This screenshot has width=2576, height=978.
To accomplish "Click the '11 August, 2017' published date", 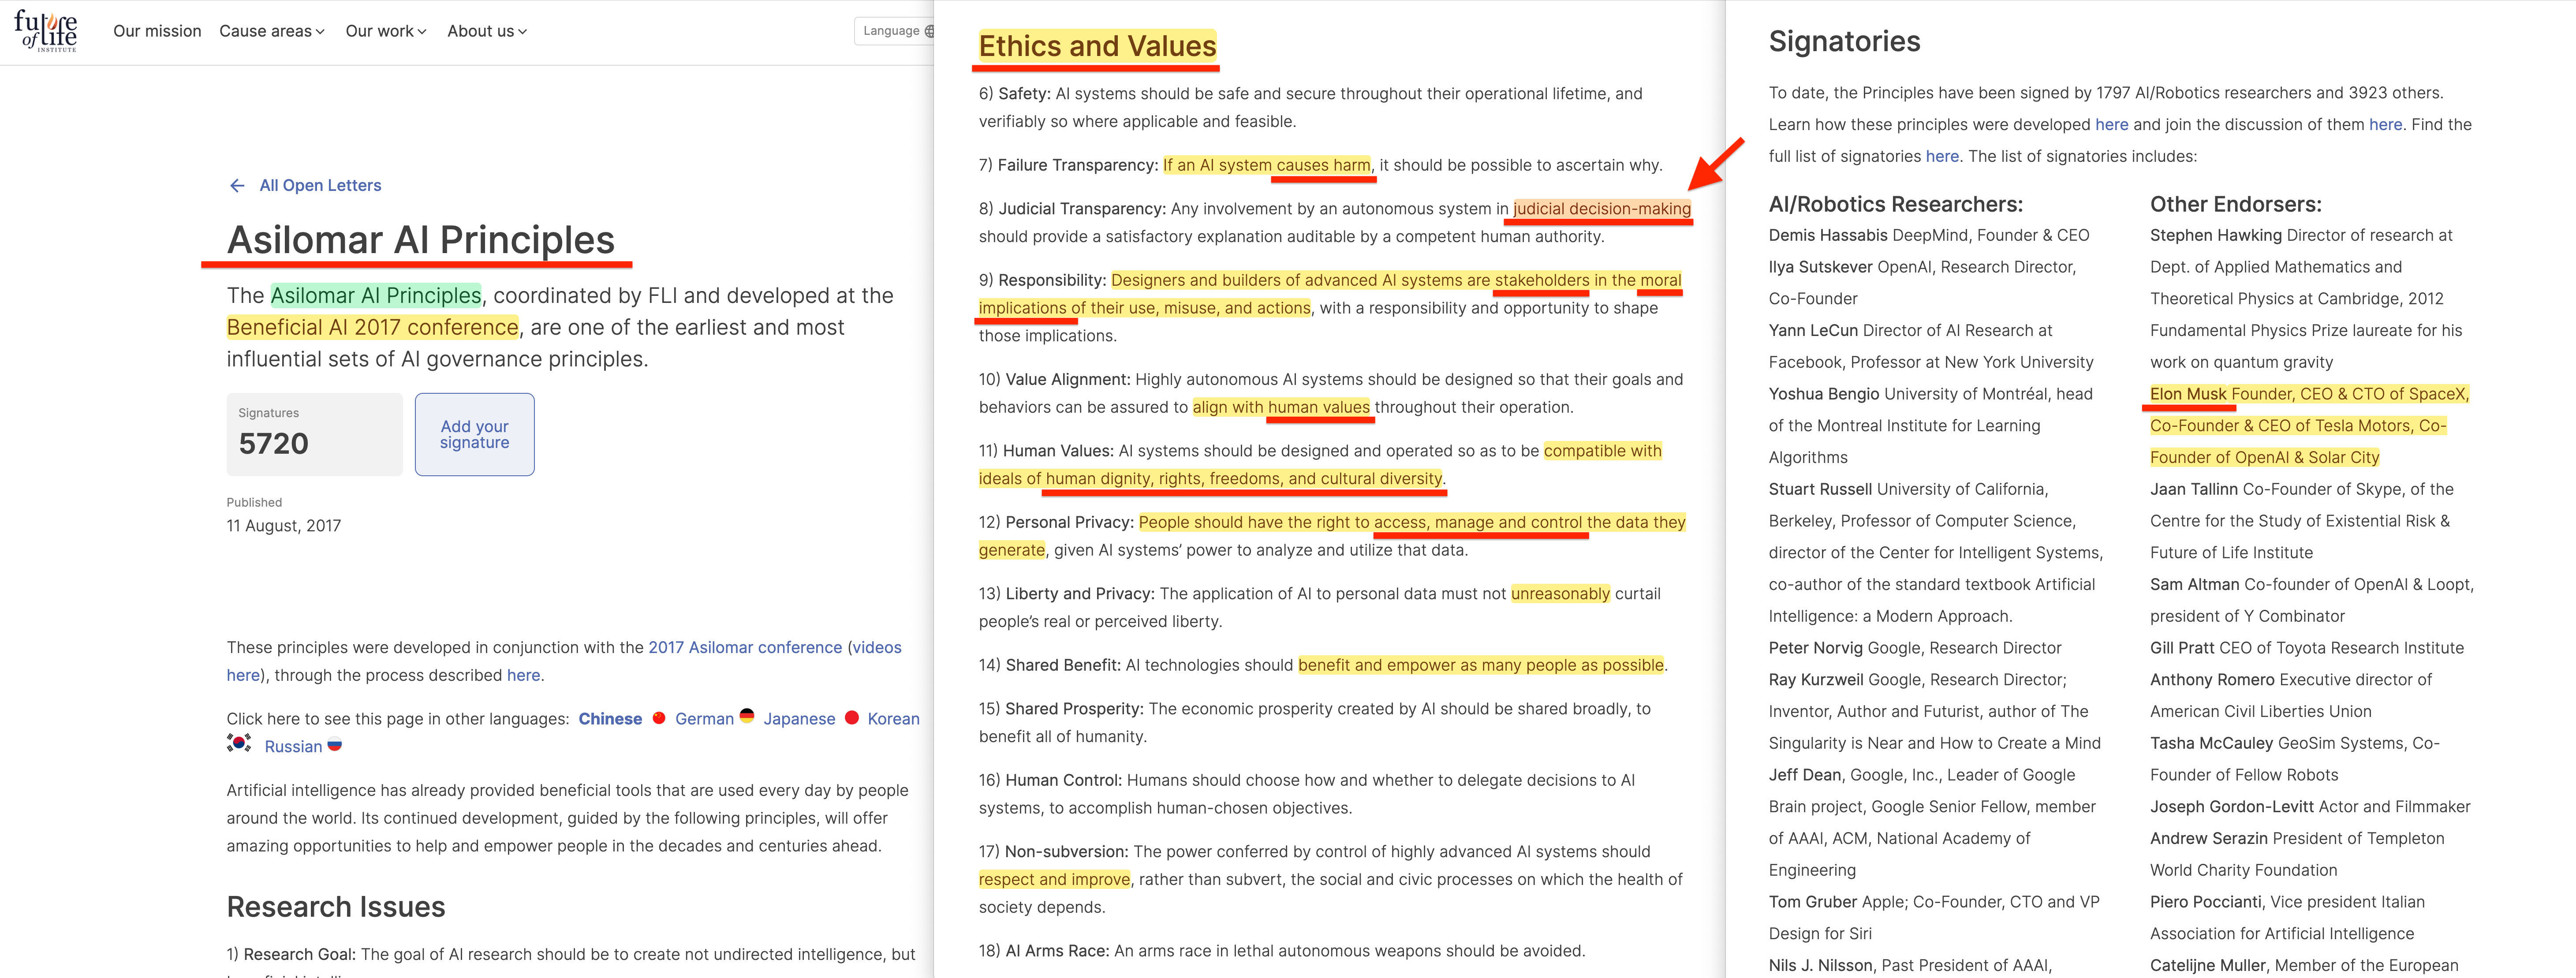I will [284, 526].
